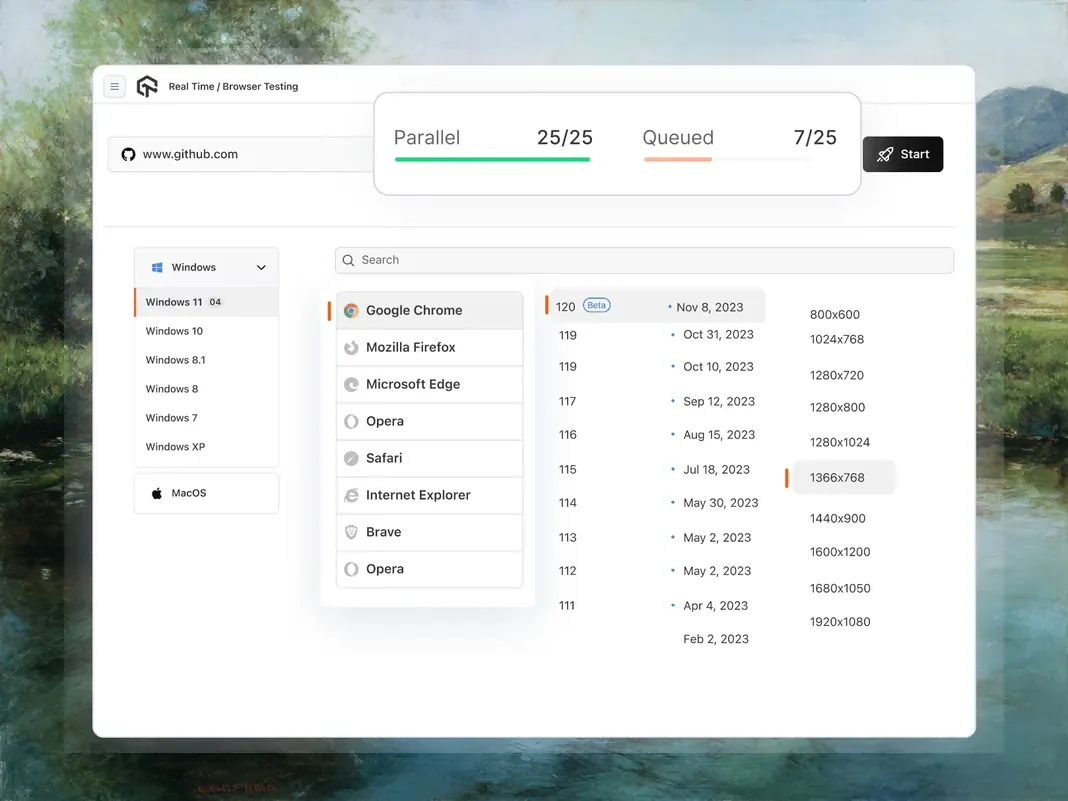Choose 1680x1050 resolution
Viewport: 1068px width, 801px height.
coord(840,588)
